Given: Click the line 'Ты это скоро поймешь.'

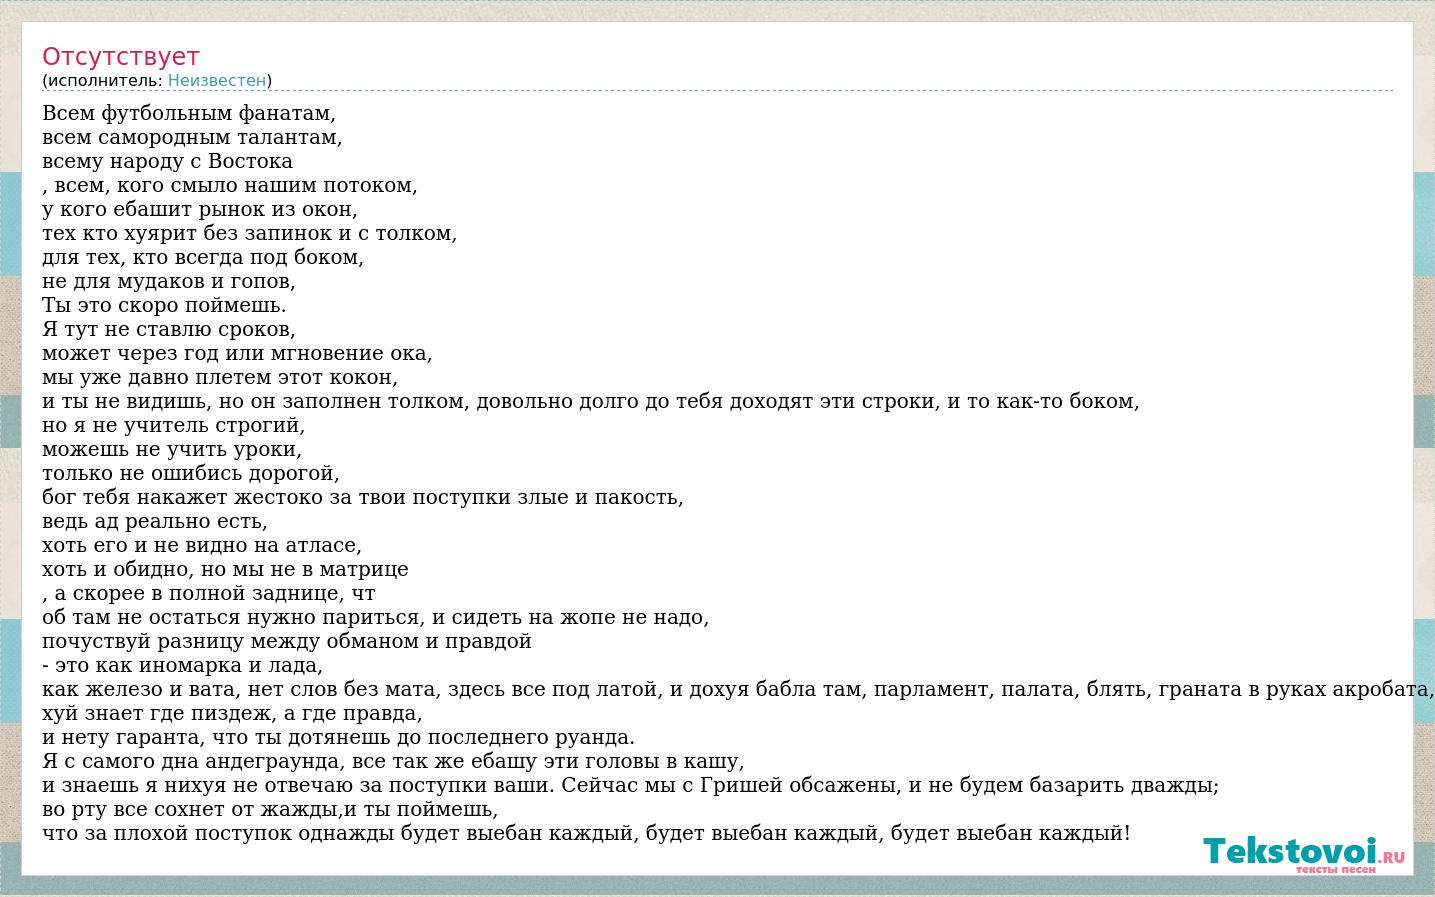Looking at the screenshot, I should click(164, 305).
